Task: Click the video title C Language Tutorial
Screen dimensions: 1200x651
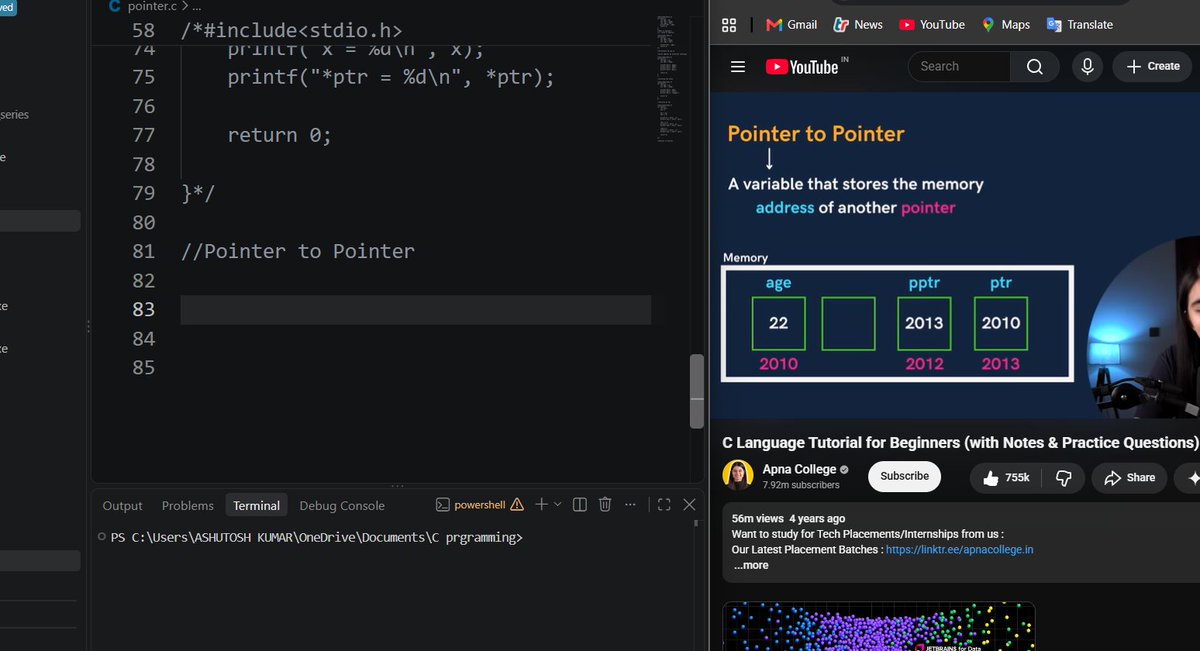Action: tap(960, 442)
